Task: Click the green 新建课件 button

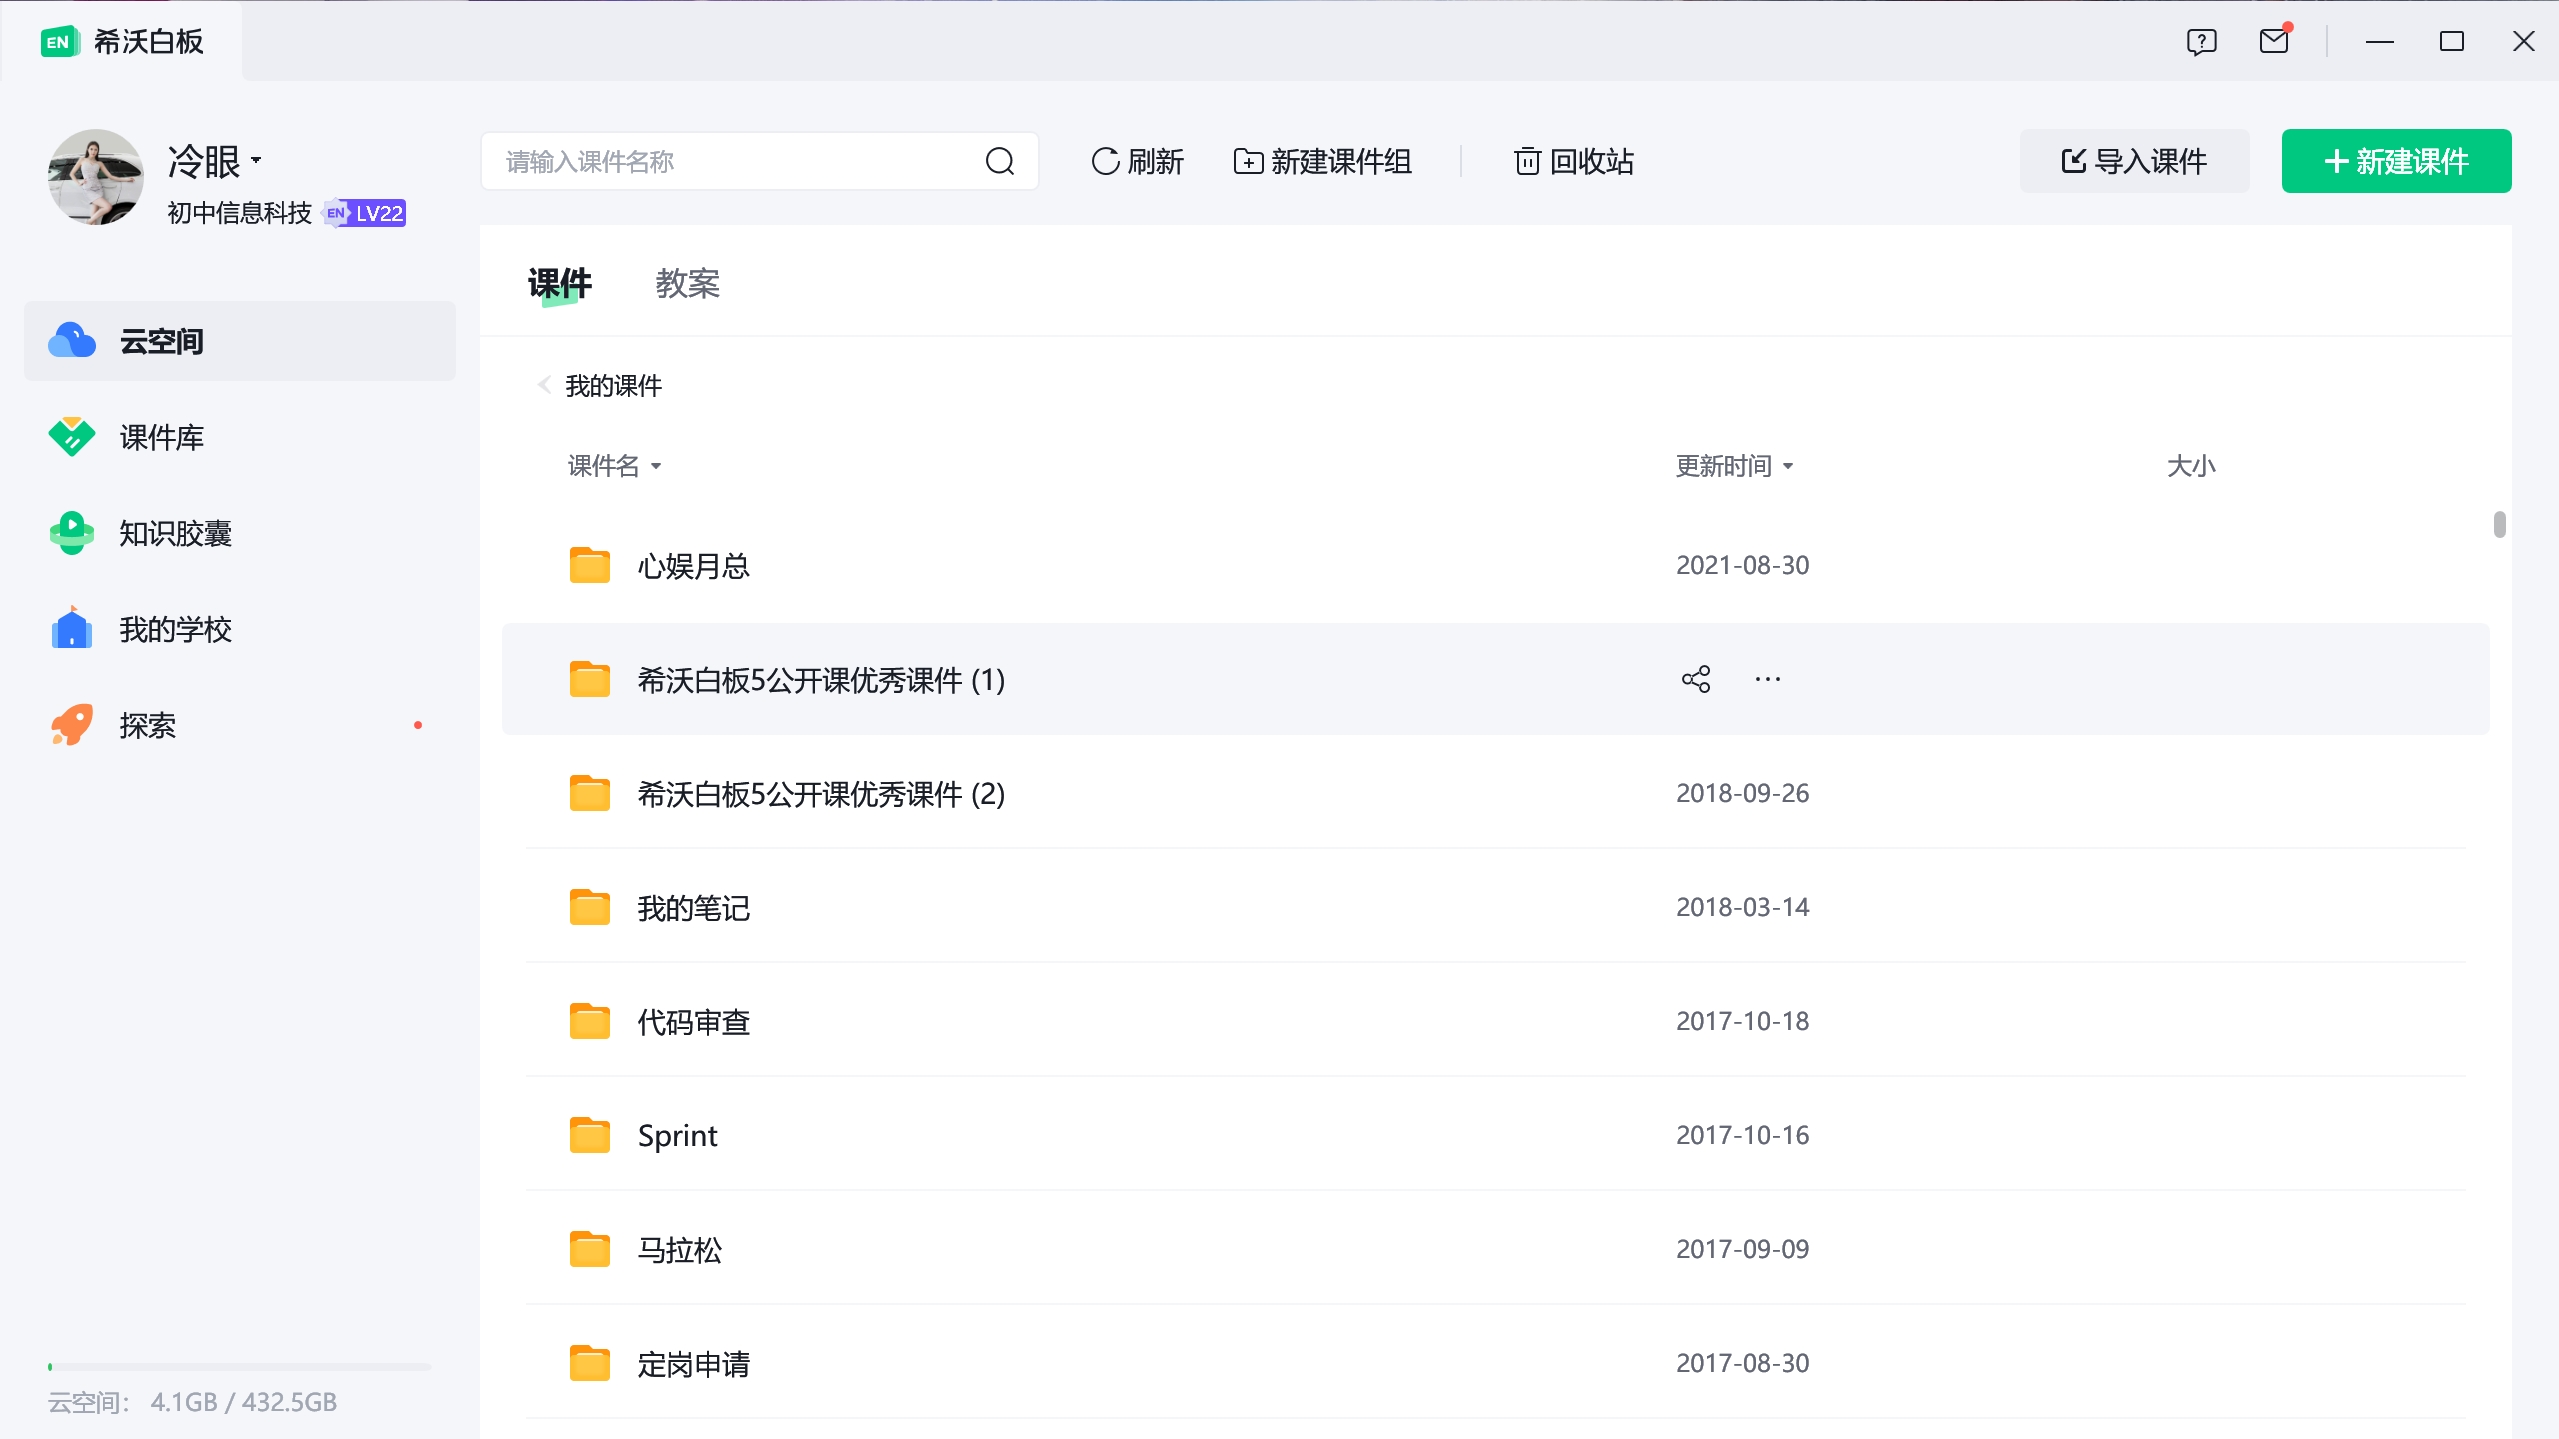Action: click(2396, 161)
